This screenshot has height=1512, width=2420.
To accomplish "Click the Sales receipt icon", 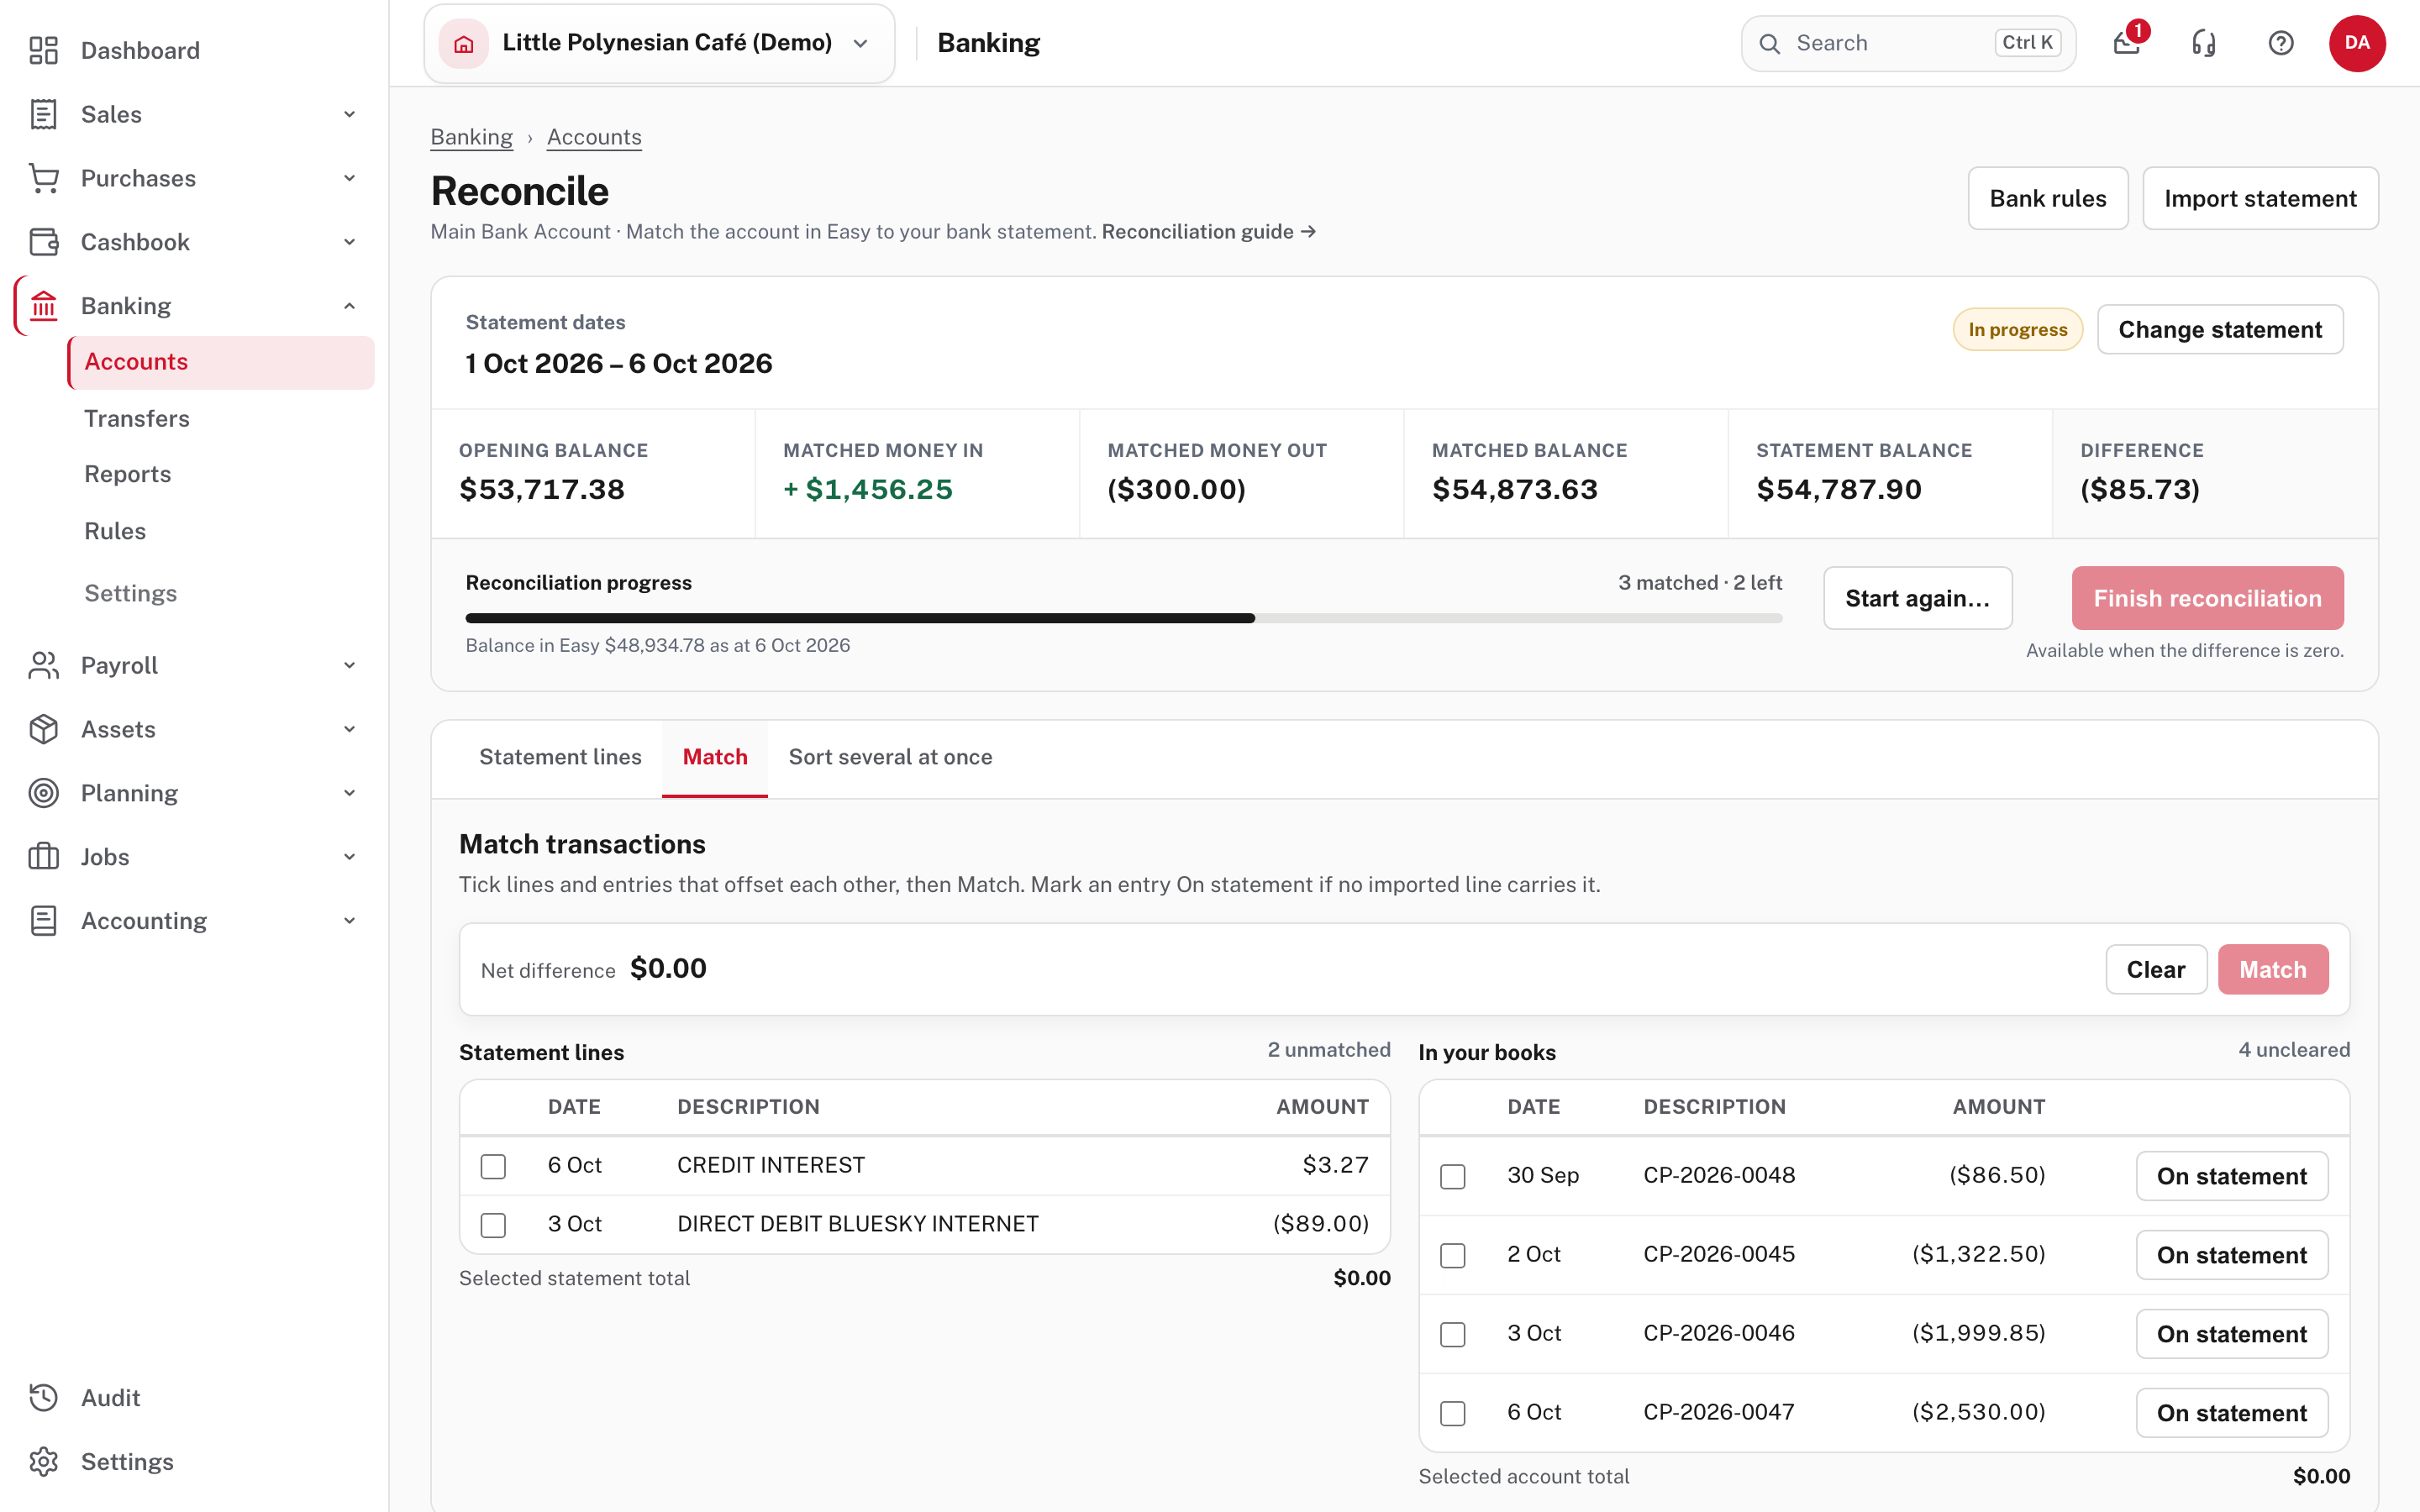I will pos(43,114).
